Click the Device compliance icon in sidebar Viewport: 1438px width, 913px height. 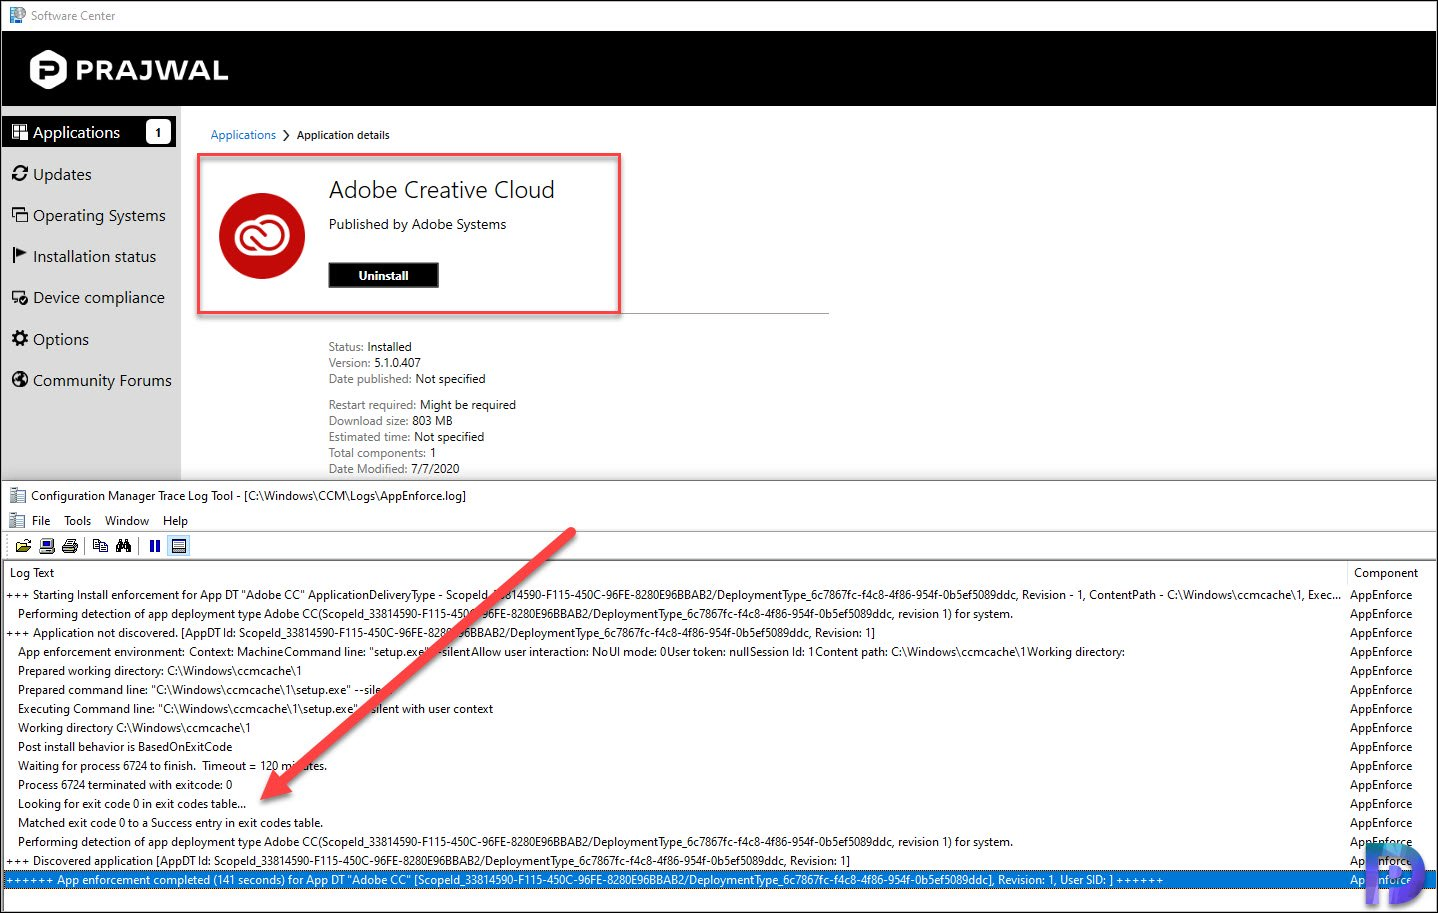(20, 297)
